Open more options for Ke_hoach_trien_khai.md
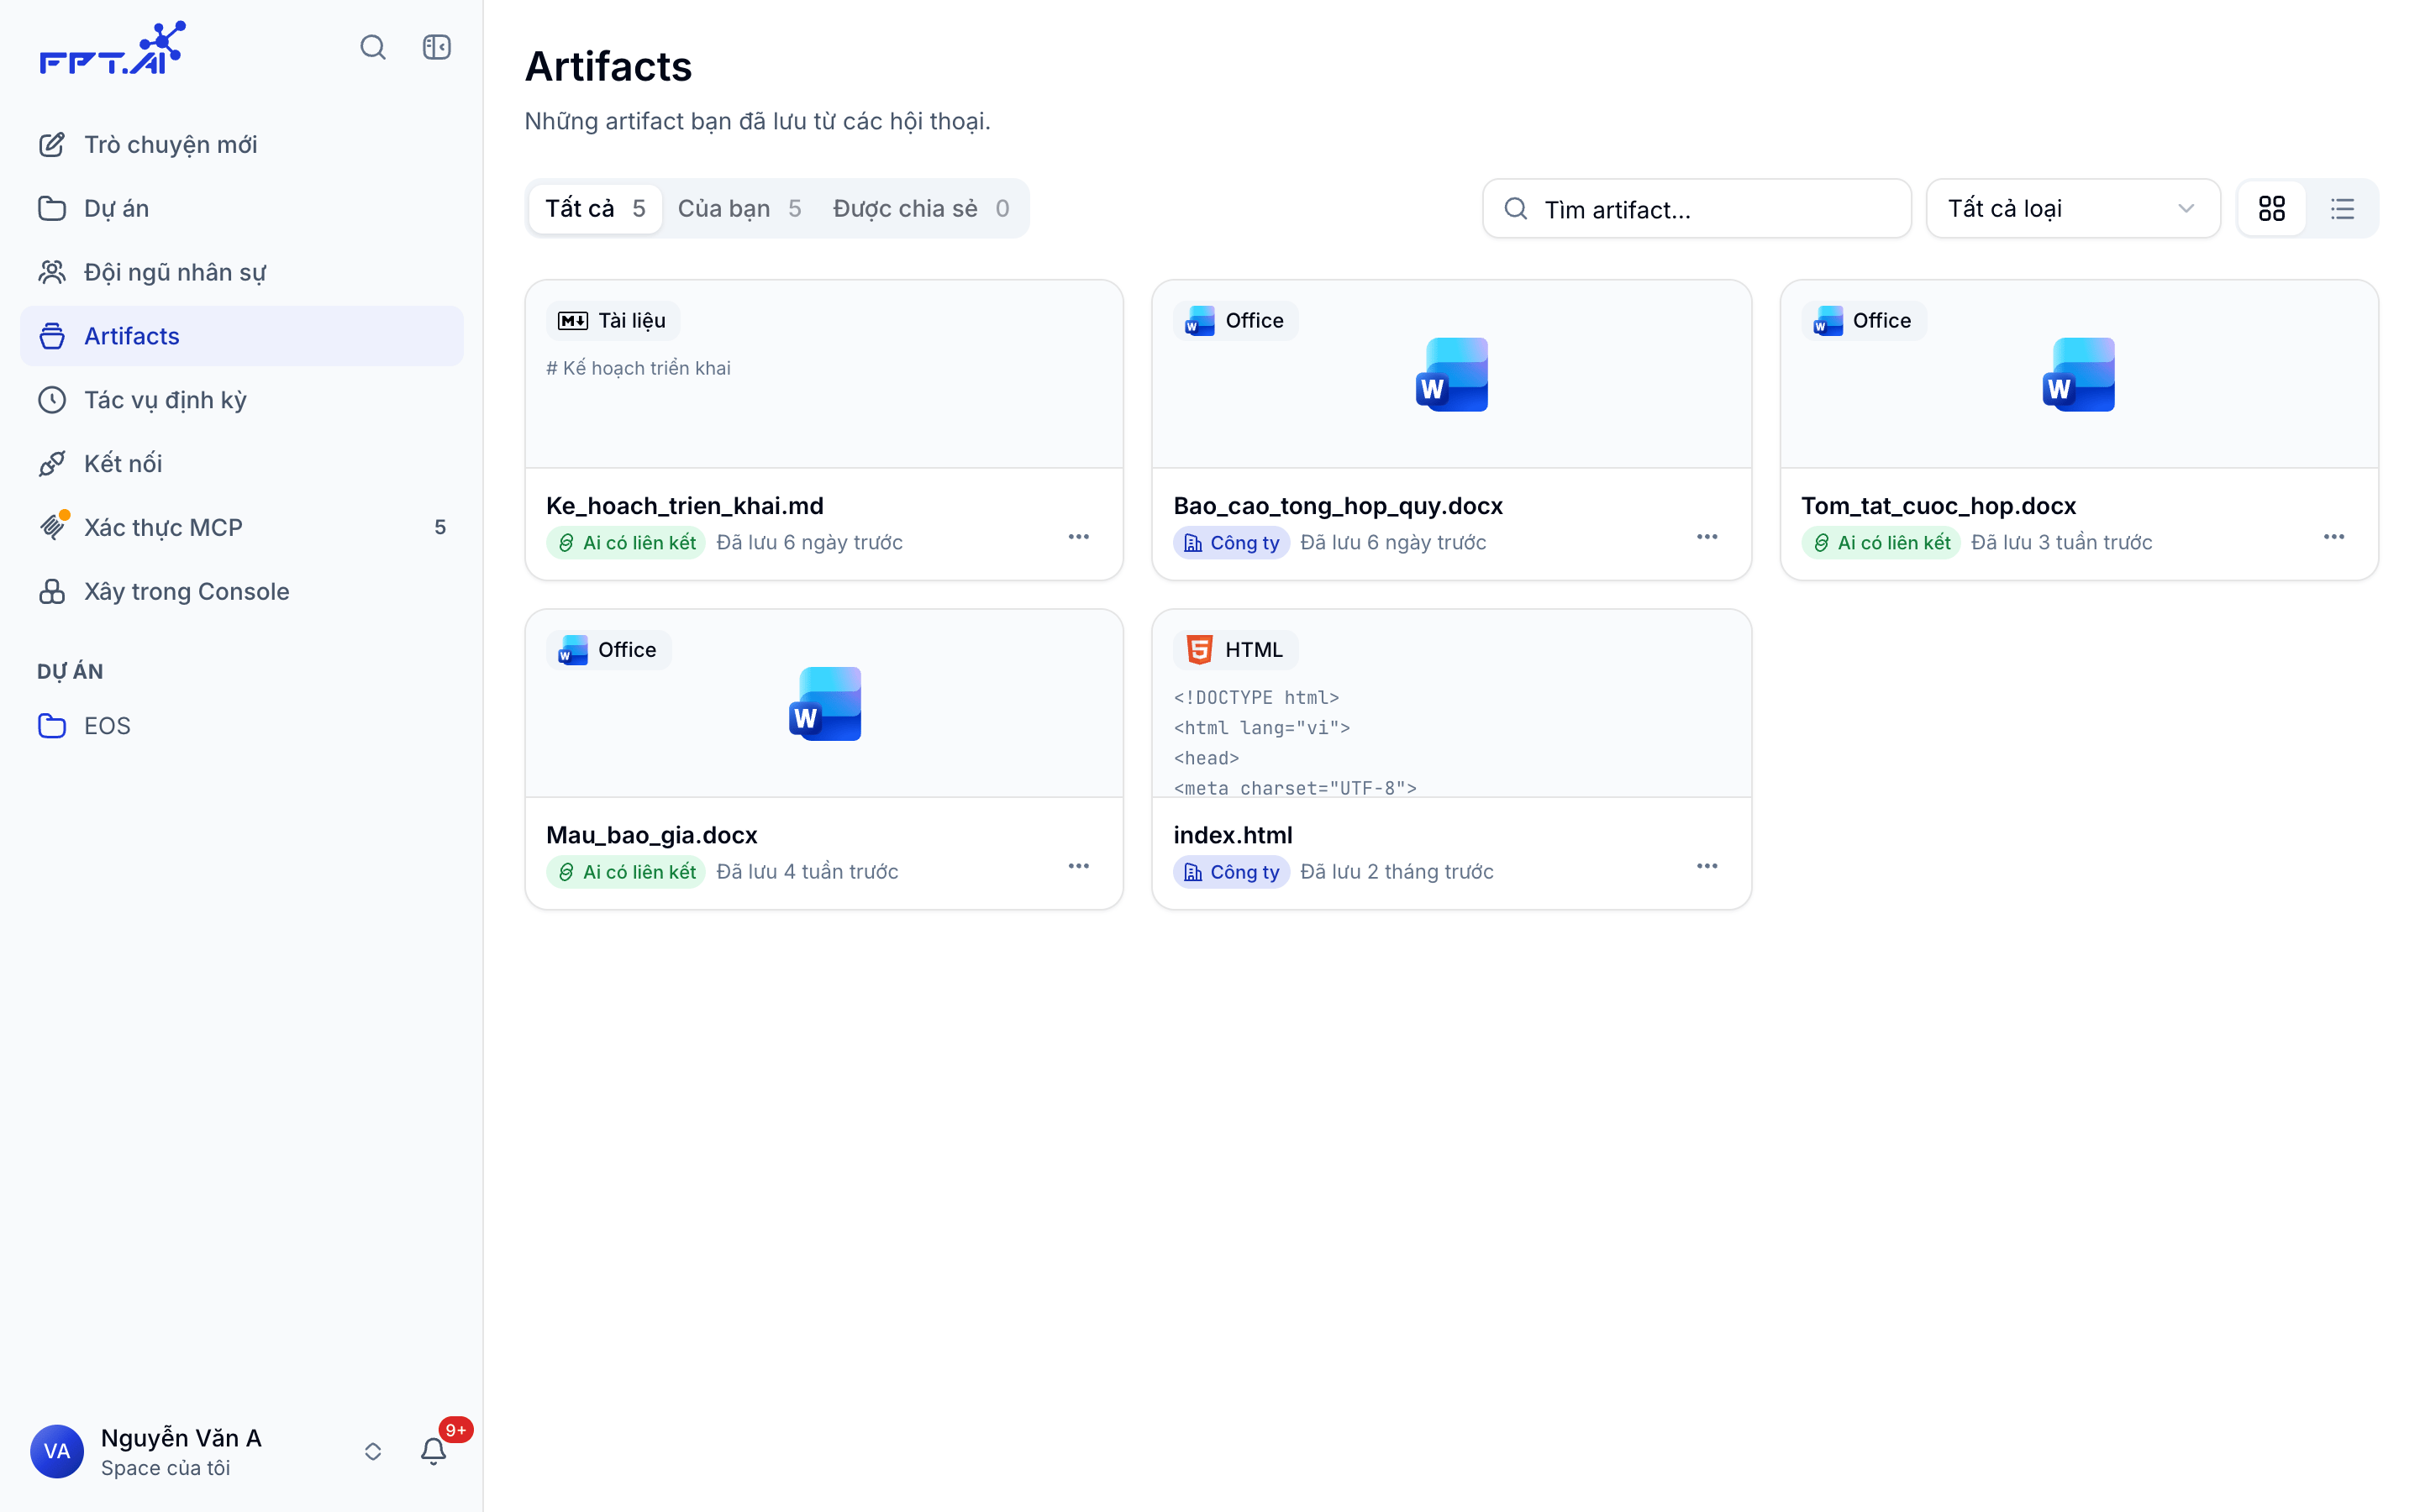 coord(1078,537)
